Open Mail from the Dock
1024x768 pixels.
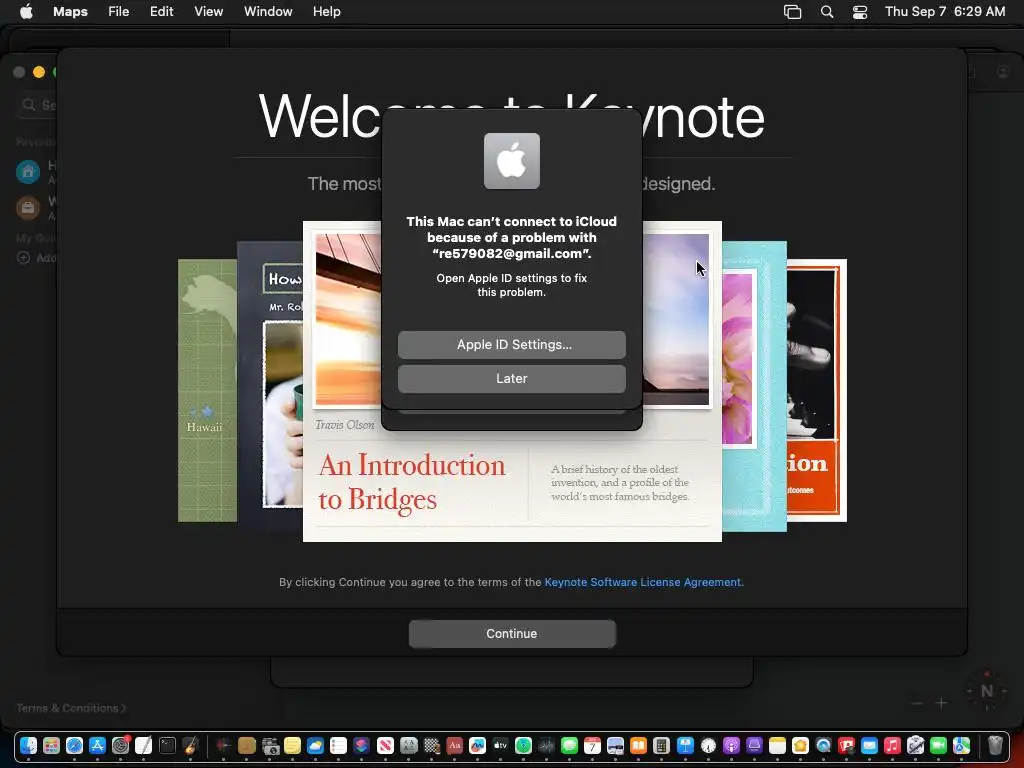point(869,745)
